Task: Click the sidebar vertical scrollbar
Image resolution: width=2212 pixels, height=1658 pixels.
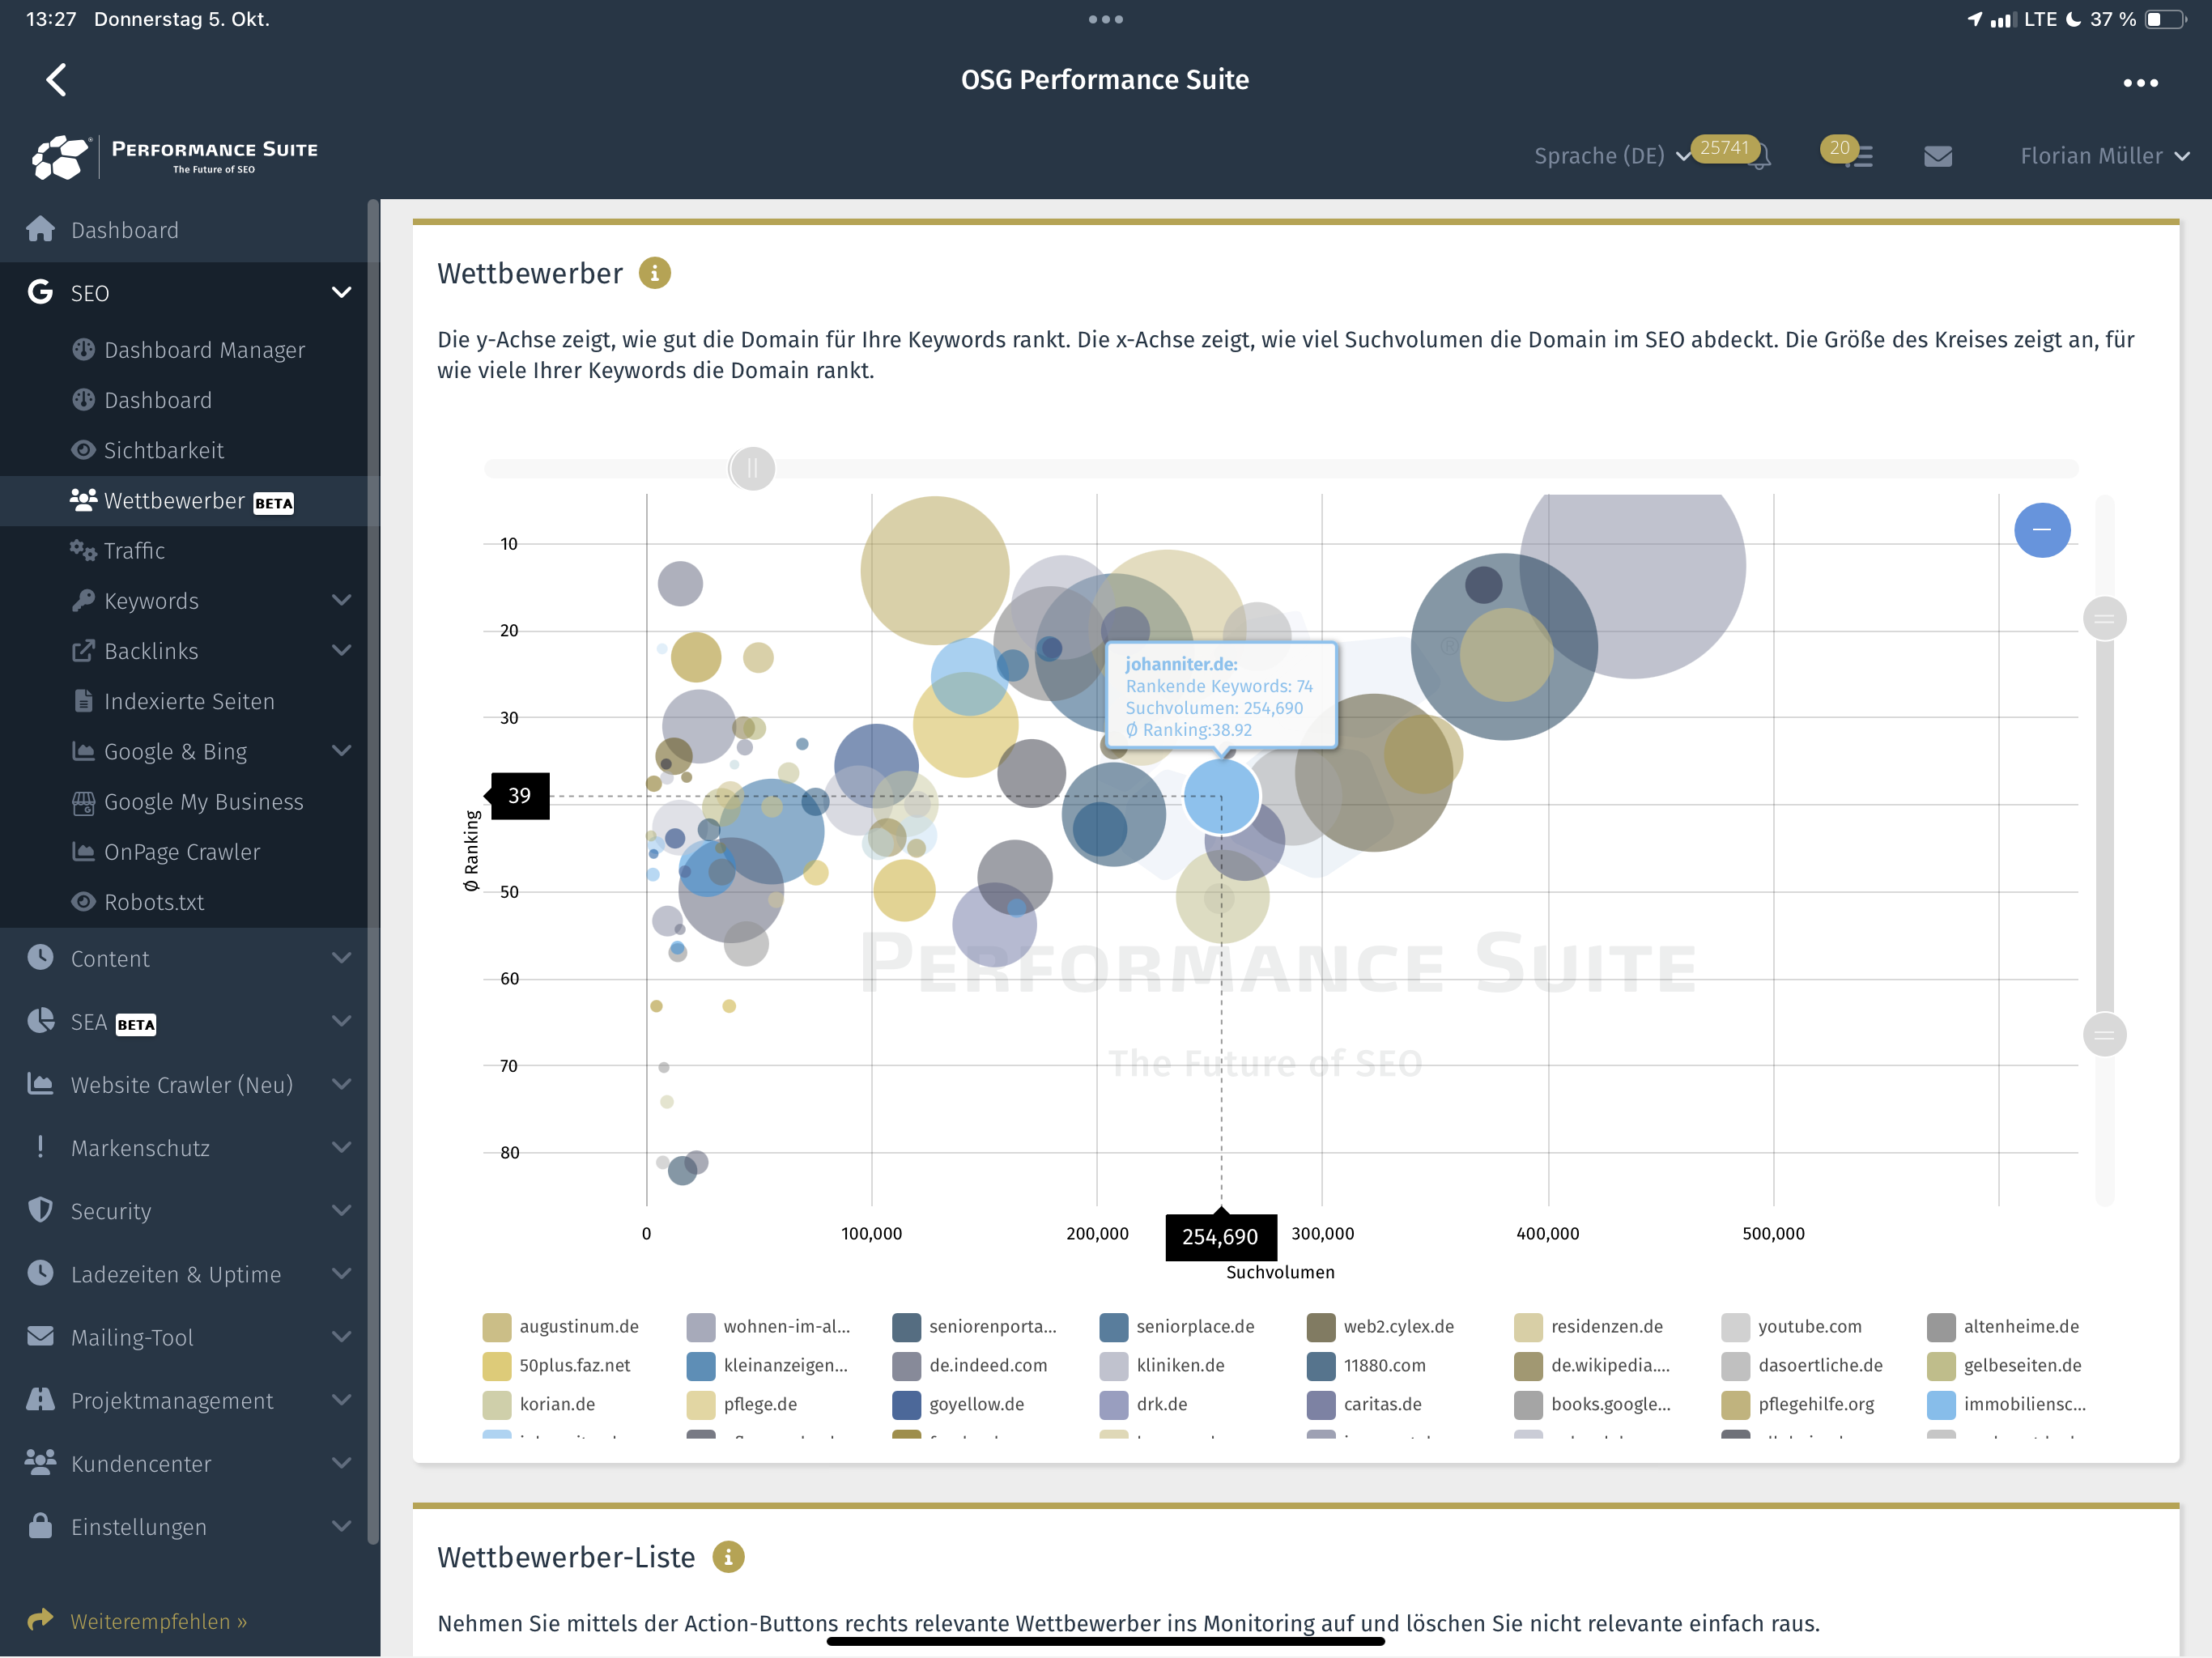Action: click(373, 870)
